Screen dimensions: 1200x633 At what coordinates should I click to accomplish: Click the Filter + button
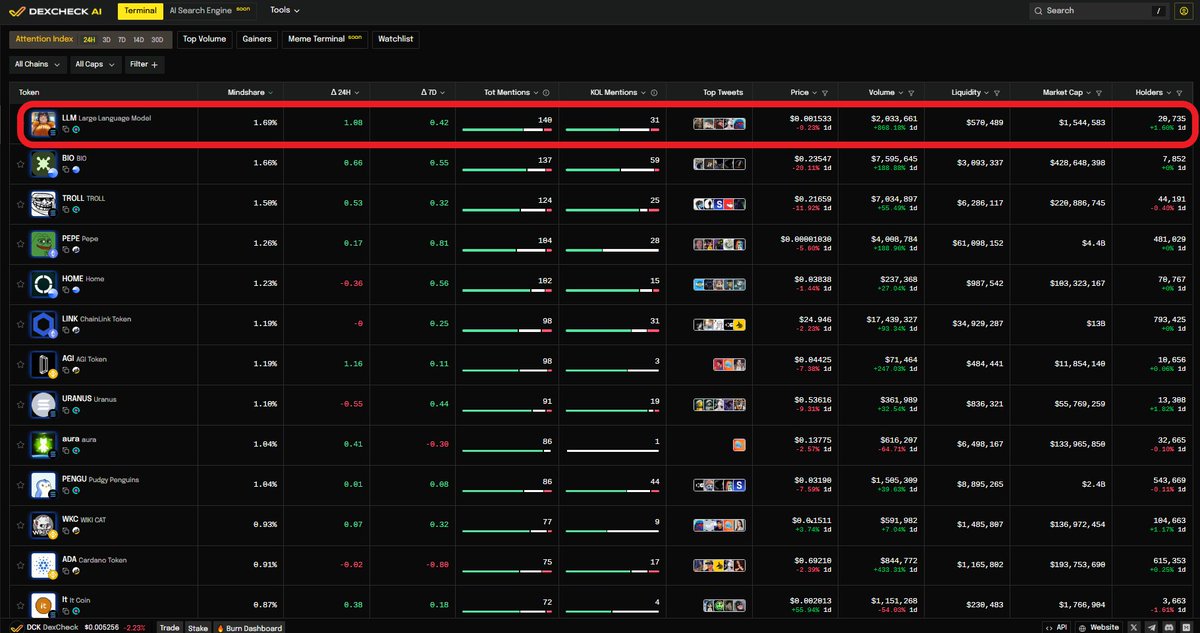(145, 64)
